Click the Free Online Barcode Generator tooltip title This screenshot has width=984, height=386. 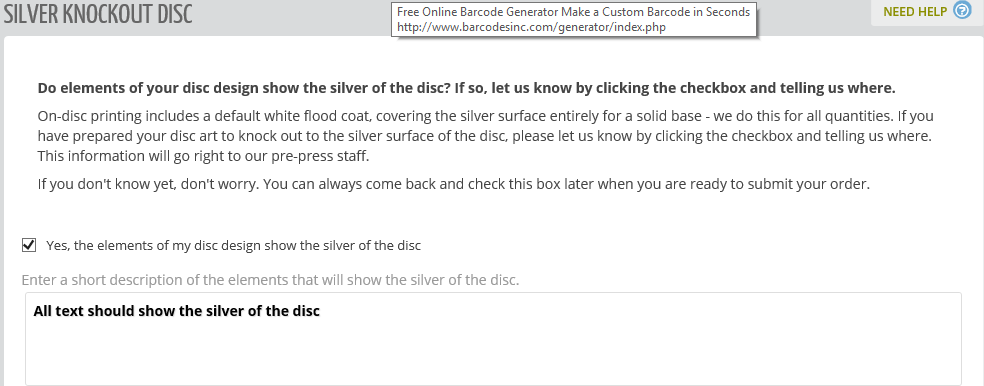574,12
